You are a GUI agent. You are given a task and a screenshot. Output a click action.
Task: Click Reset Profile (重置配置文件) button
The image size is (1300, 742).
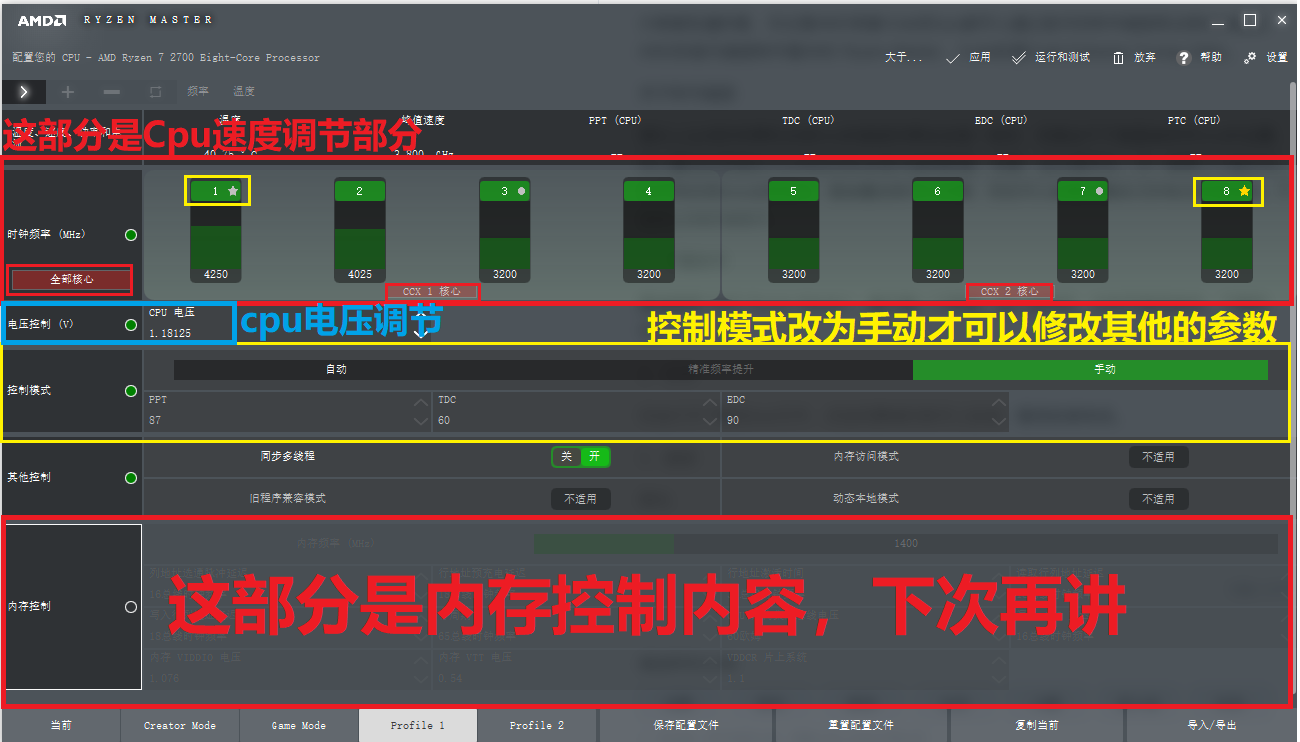(861, 725)
